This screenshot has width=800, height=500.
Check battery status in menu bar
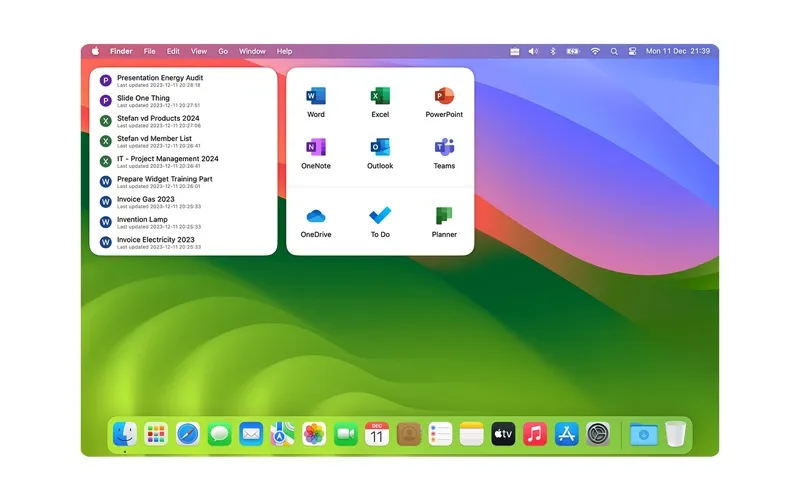coord(573,51)
